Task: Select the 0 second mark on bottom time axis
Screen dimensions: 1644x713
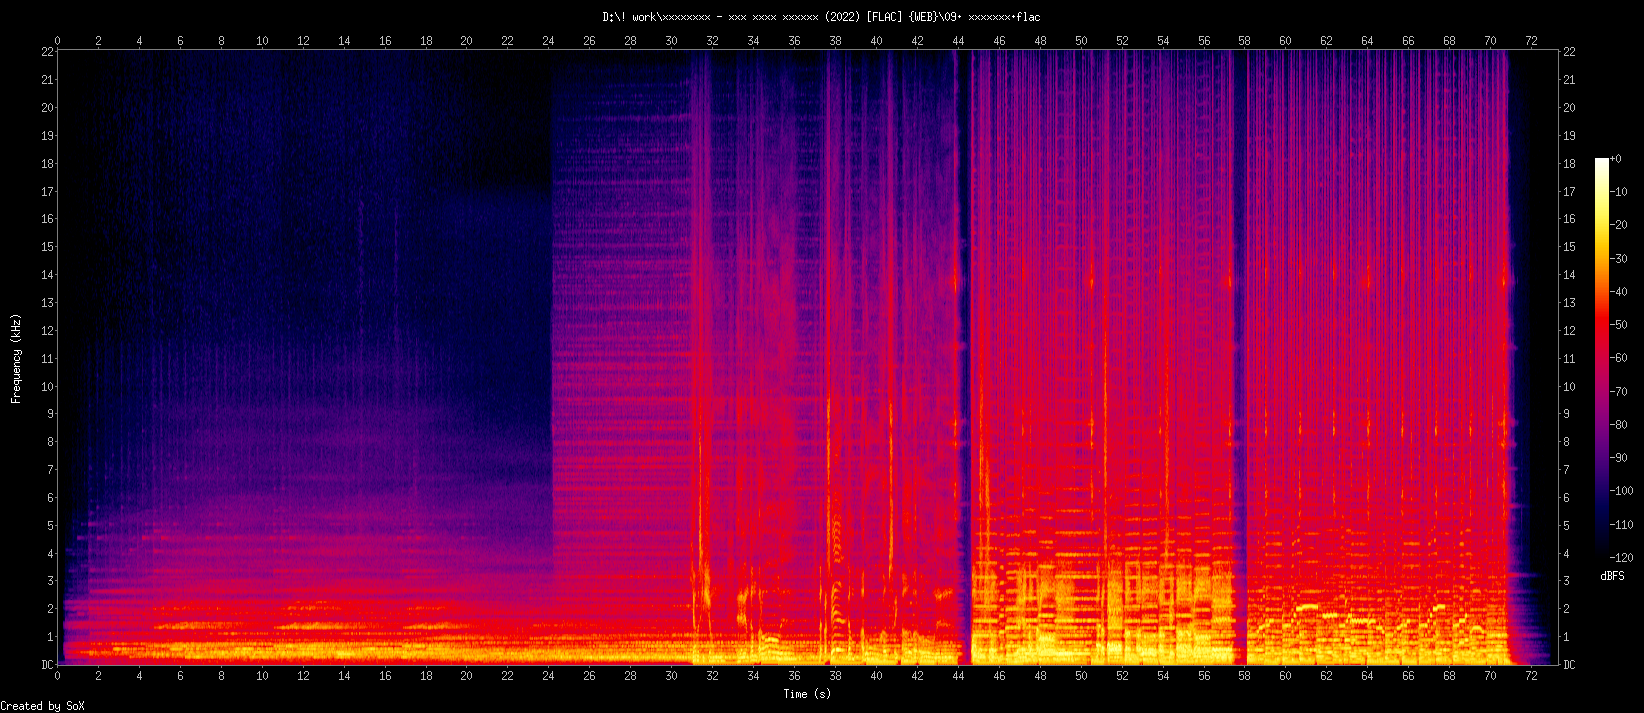Action: pyautogui.click(x=58, y=676)
